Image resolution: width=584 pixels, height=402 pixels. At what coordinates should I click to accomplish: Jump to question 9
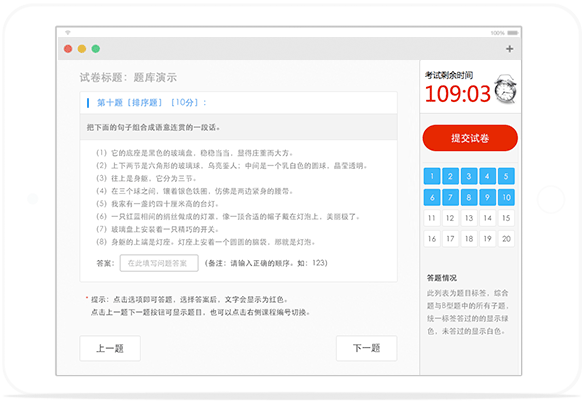click(x=488, y=197)
